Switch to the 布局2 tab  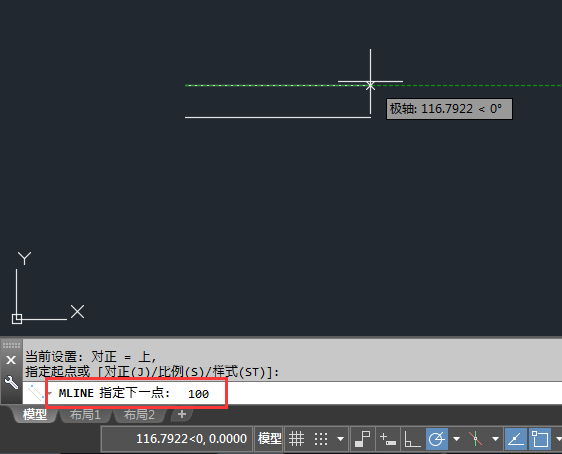(x=139, y=415)
